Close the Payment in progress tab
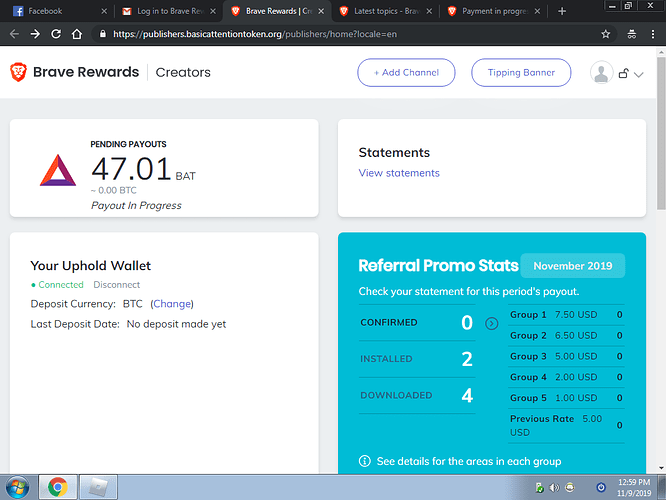 537,11
